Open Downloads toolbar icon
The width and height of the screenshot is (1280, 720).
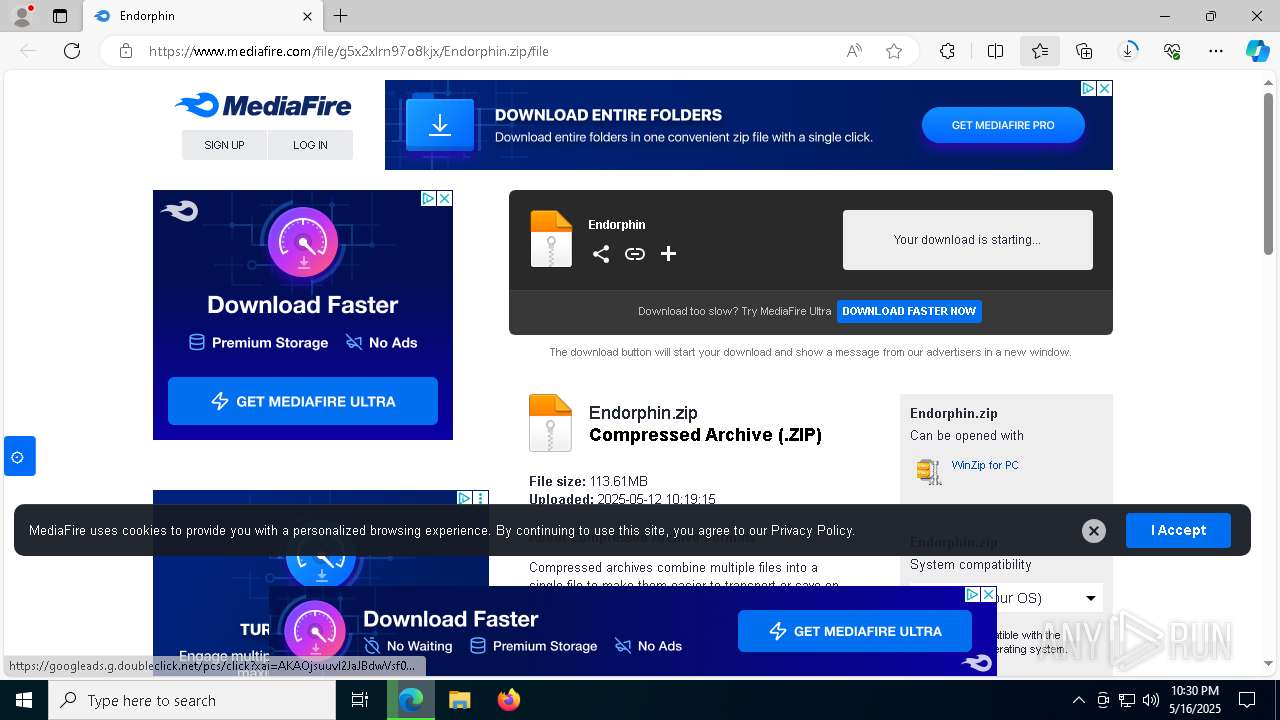pyautogui.click(x=1128, y=51)
